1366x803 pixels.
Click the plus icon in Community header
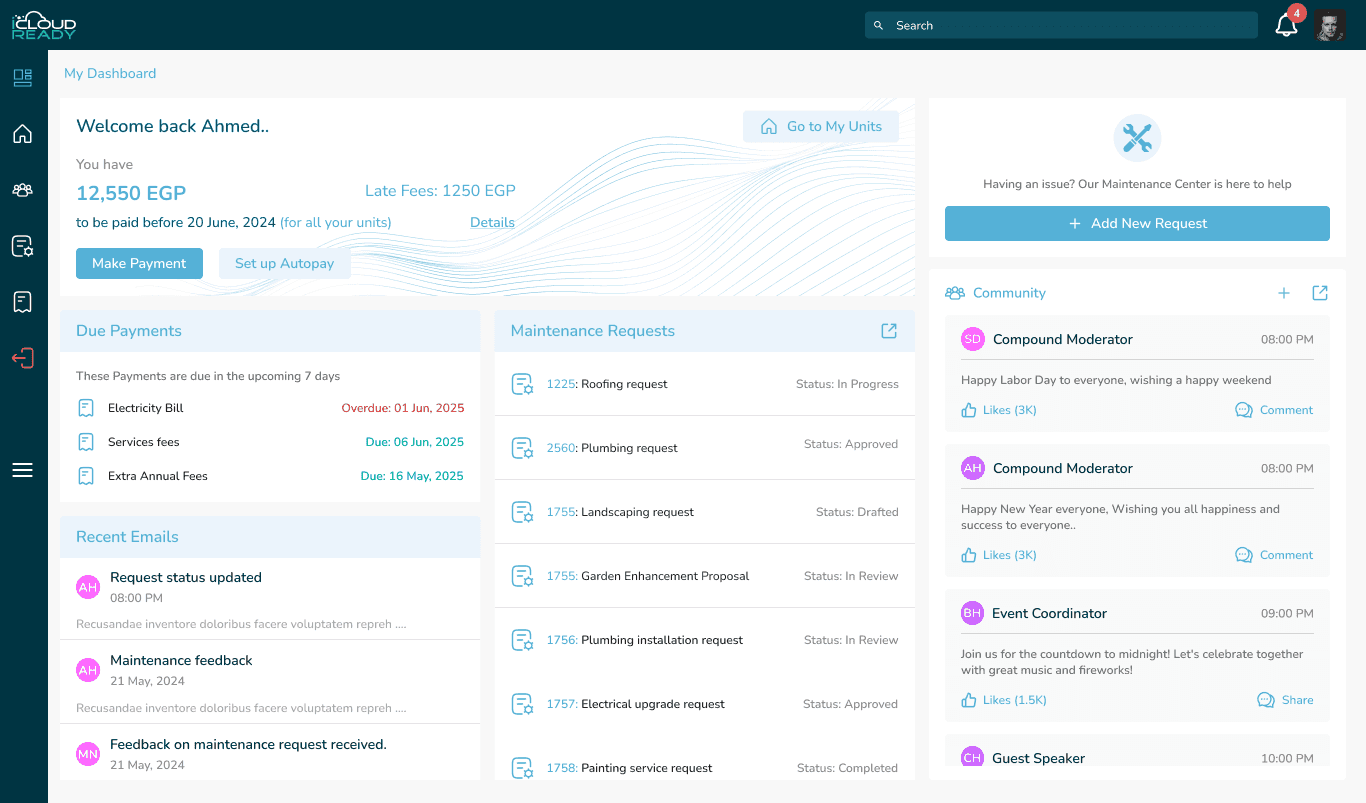[1284, 293]
